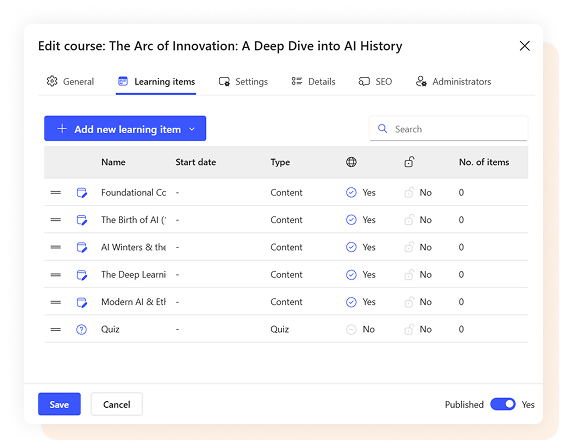Viewport: 567px width, 448px height.
Task: Open the SEO tab
Action: pyautogui.click(x=375, y=82)
